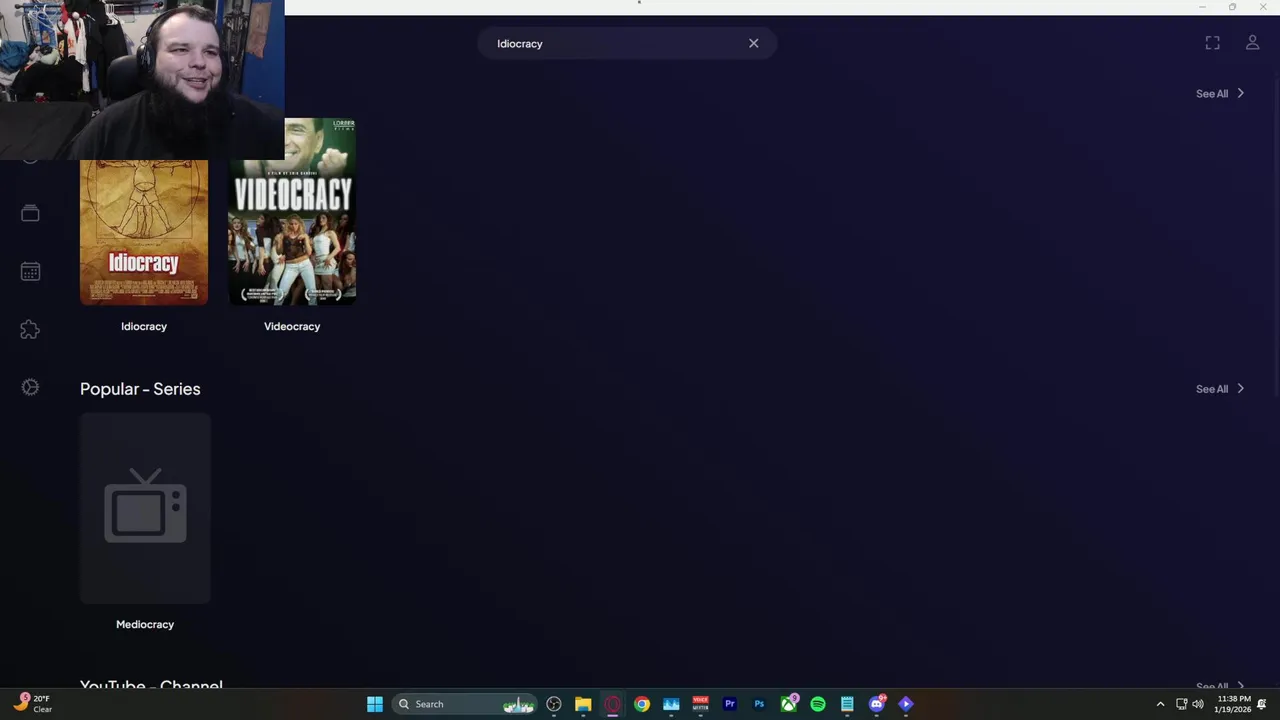This screenshot has height=720, width=1280.
Task: Open Discord from the taskbar
Action: pyautogui.click(x=877, y=704)
